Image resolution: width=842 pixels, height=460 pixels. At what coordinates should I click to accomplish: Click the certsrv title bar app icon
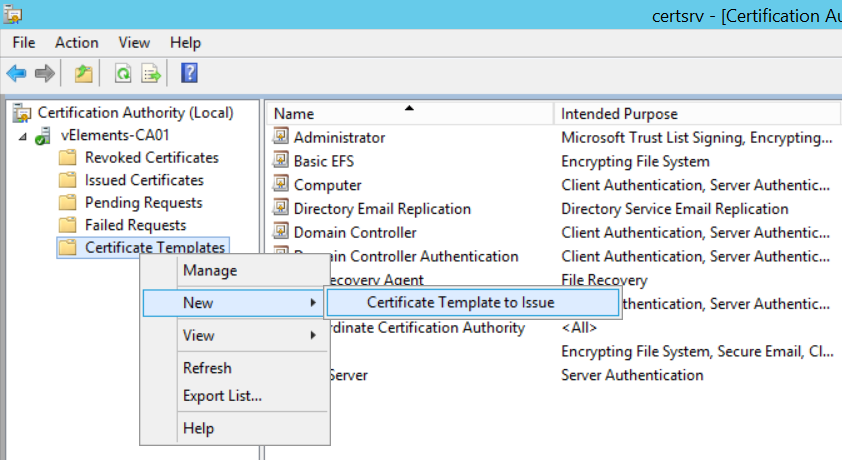12,14
